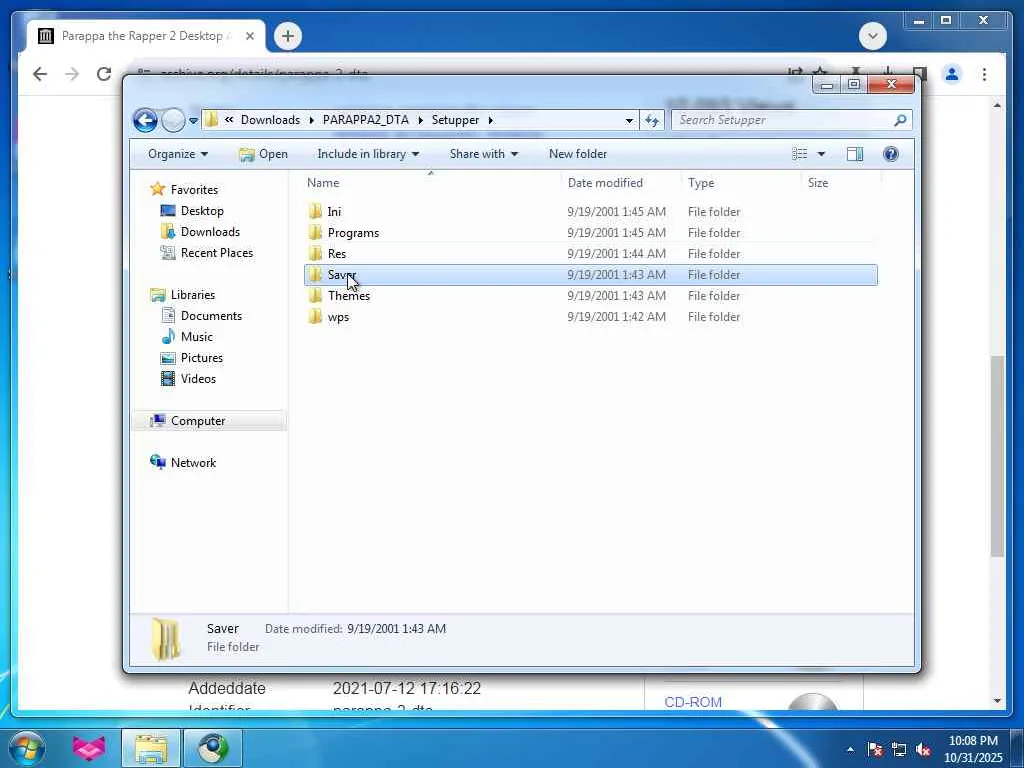Screen dimensions: 1024x768
Task: Open the Organize menu
Action: (178, 154)
